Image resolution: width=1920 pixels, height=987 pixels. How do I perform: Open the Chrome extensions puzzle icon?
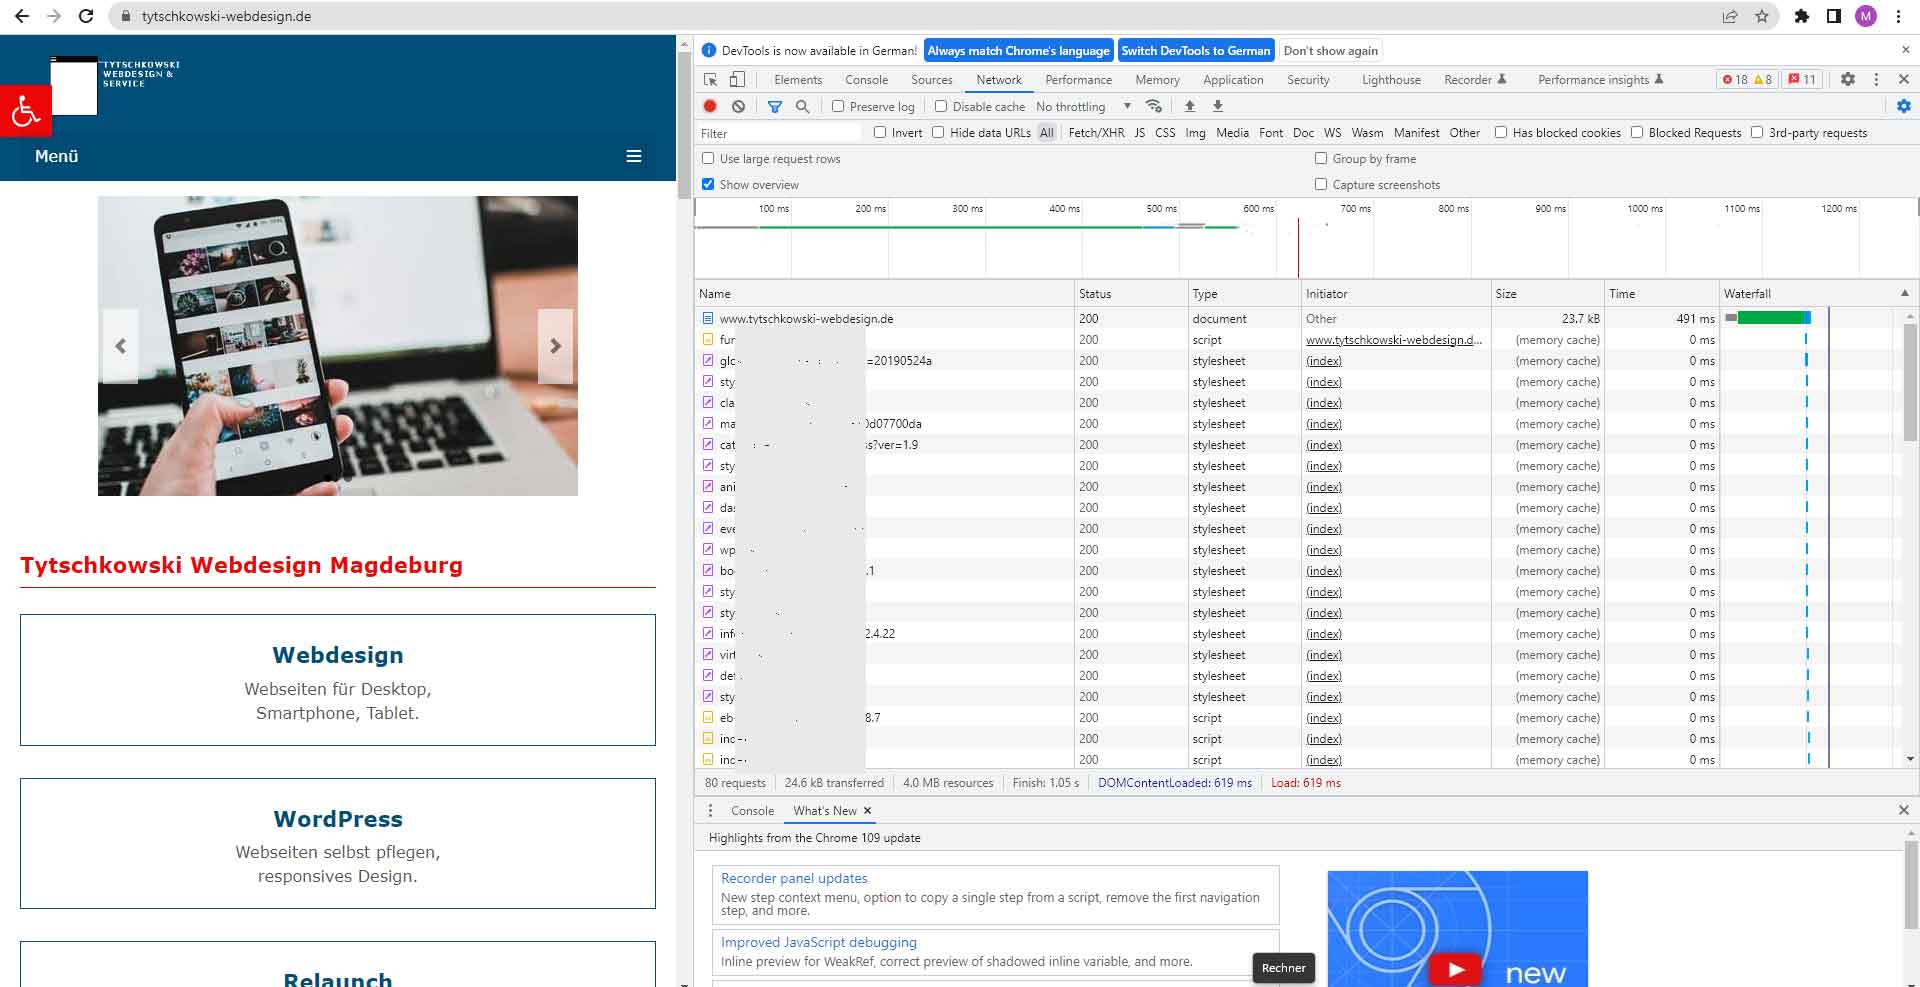[x=1801, y=16]
